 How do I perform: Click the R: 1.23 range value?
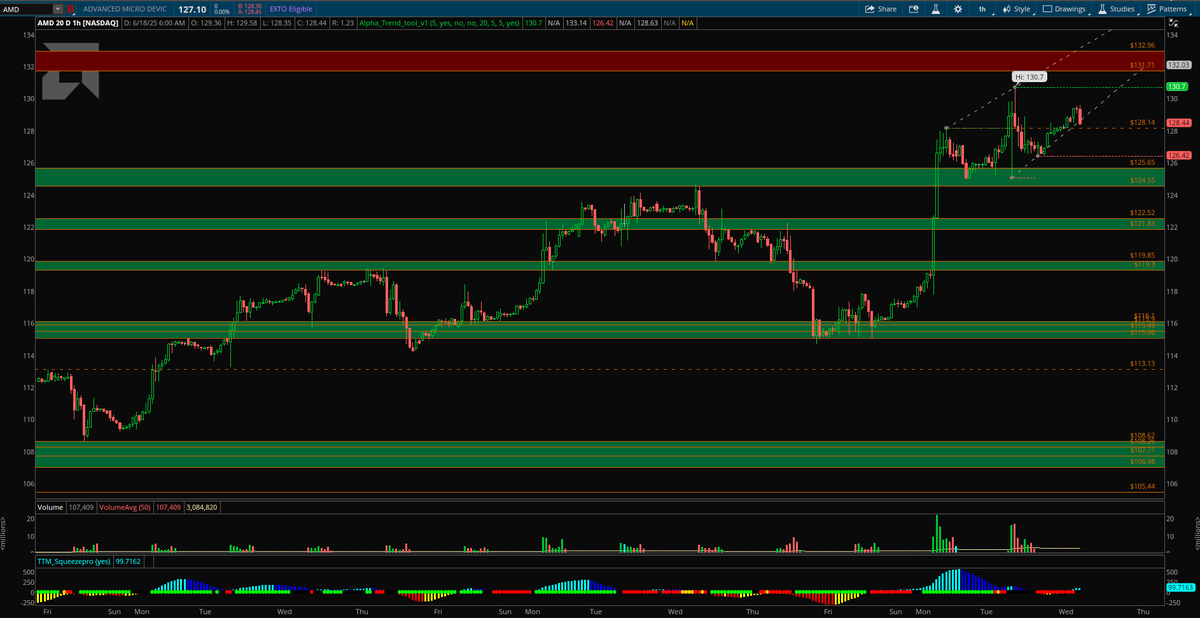(343, 23)
